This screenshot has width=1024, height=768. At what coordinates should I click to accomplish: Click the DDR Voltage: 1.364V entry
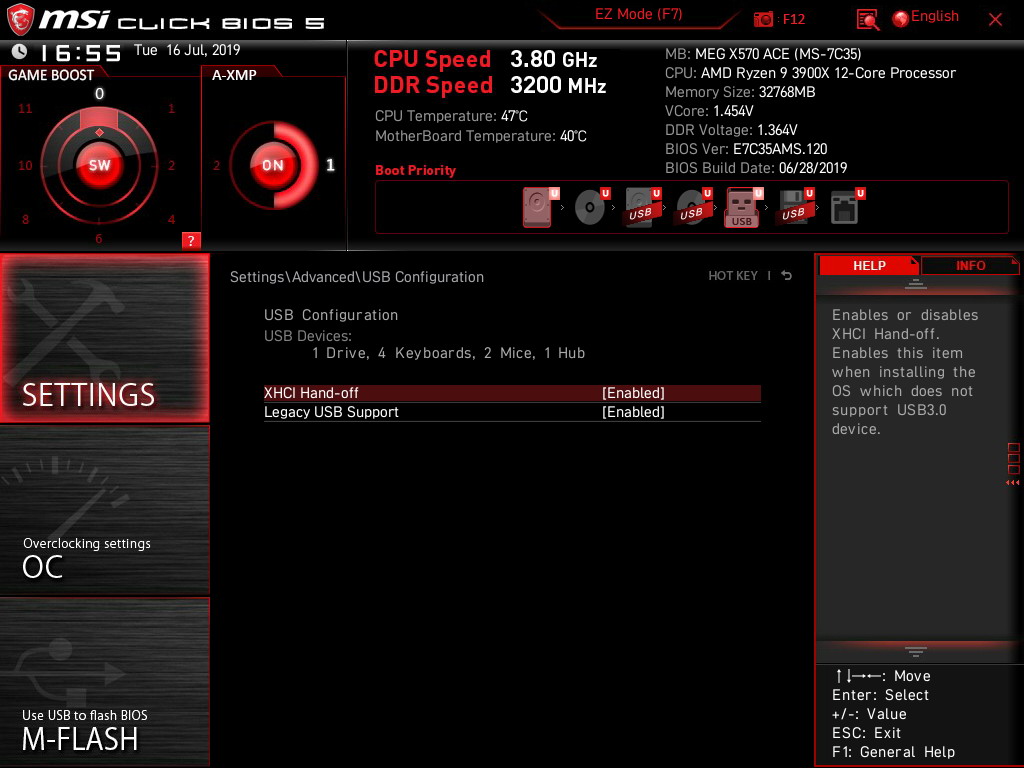(731, 130)
